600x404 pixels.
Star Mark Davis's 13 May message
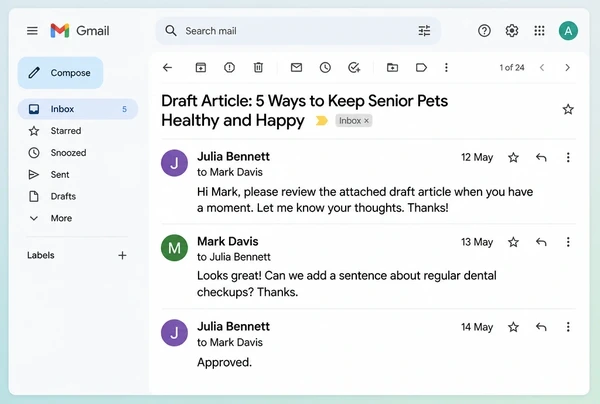513,242
